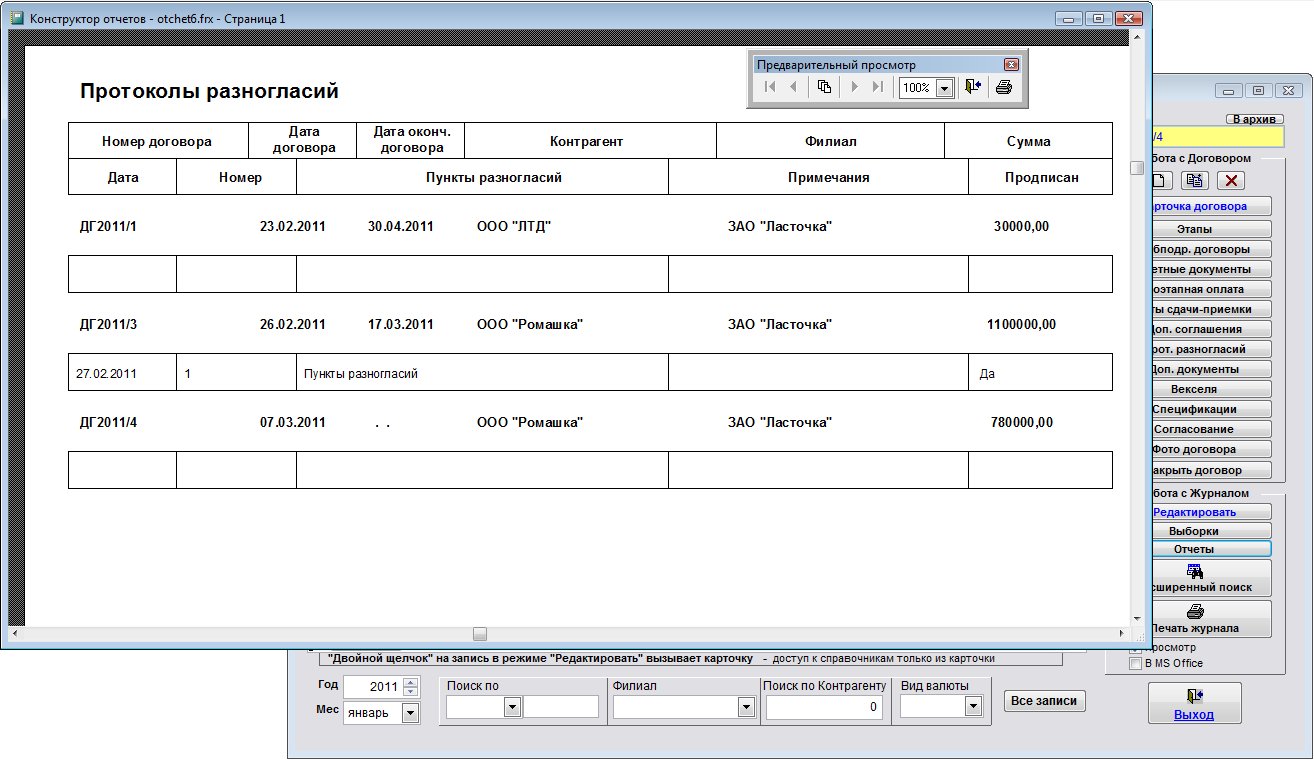The height and width of the screenshot is (760, 1314).
Task: Click the red X delete contract icon
Action: click(1230, 180)
